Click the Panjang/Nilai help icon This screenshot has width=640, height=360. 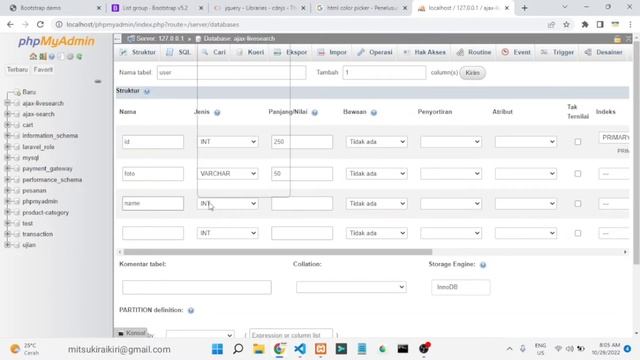[x=315, y=112]
